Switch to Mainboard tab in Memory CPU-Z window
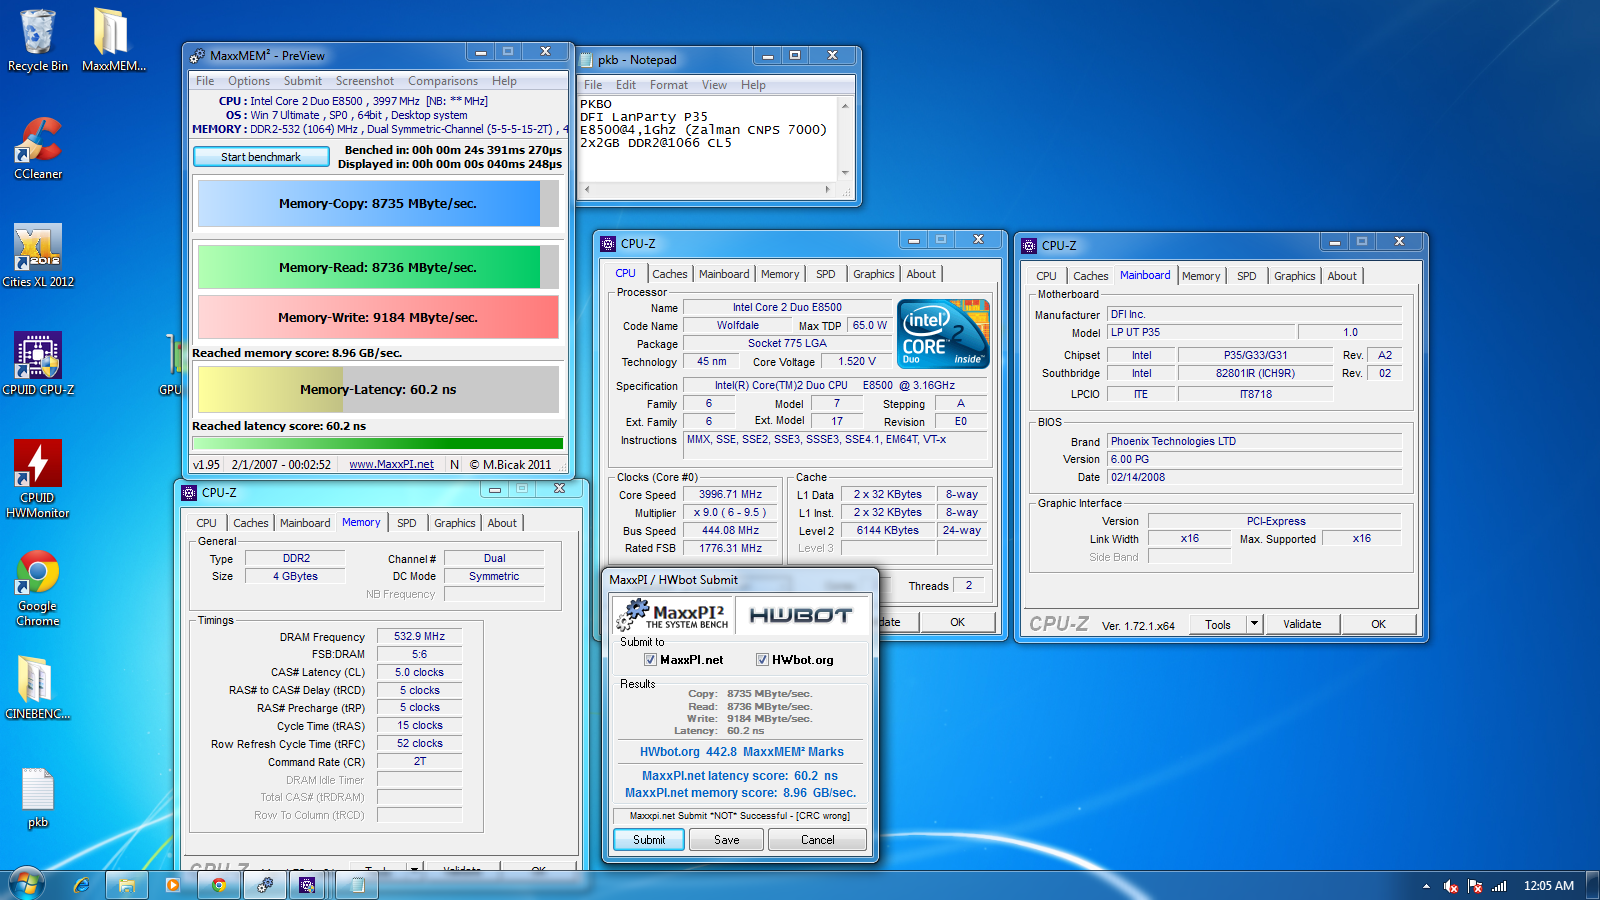The width and height of the screenshot is (1600, 900). [305, 523]
